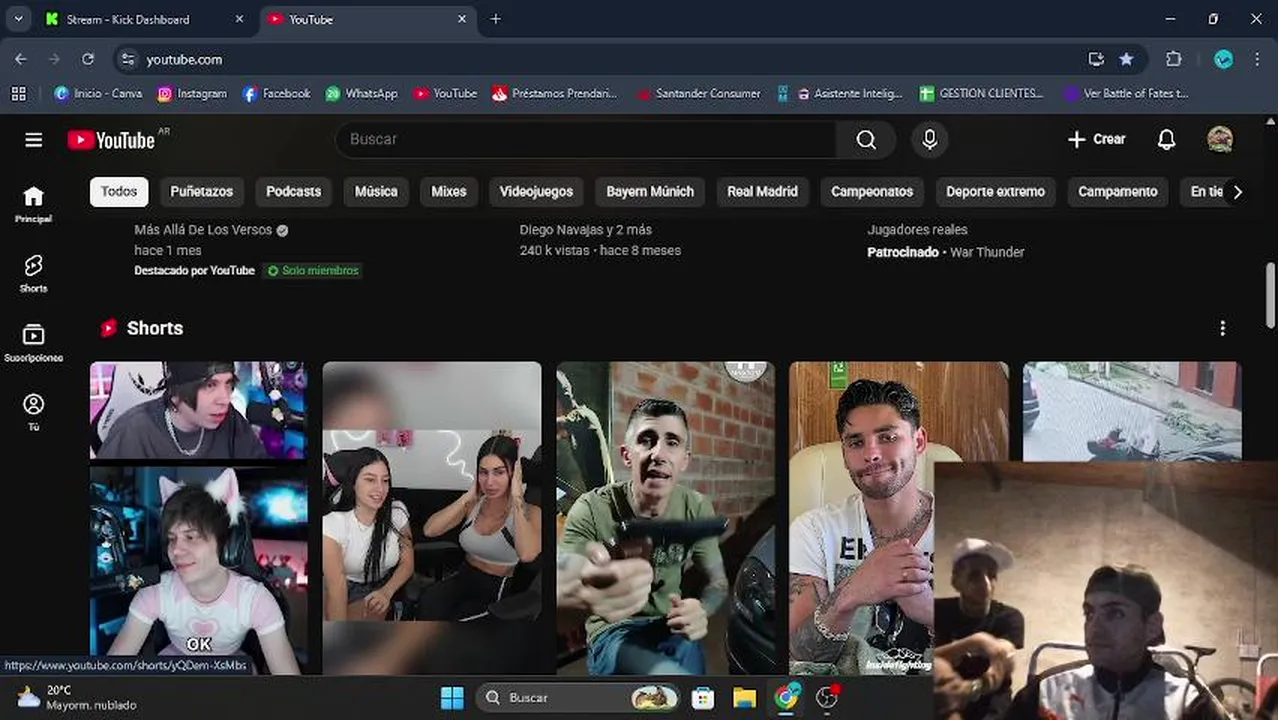Select the Podcasts filter chip
The height and width of the screenshot is (720, 1278).
point(293,192)
